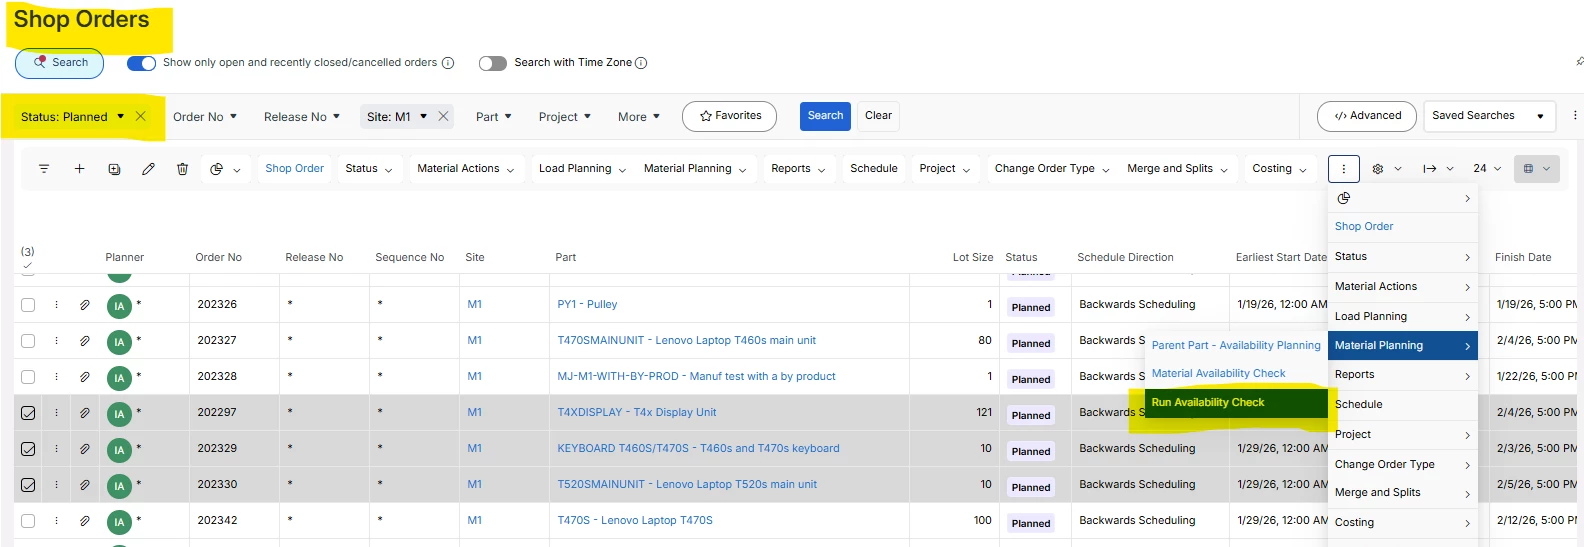The height and width of the screenshot is (547, 1584).
Task: Click the plus icon to add new order
Action: pos(79,169)
